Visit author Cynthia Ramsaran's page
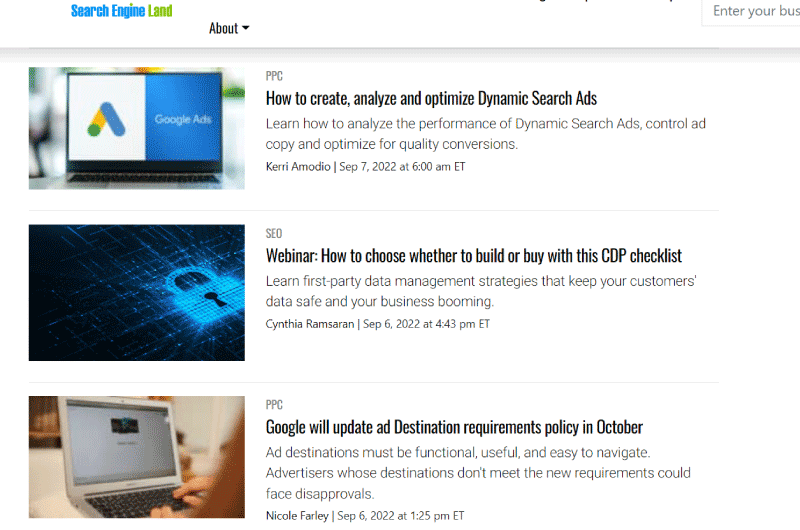The image size is (800, 530). pos(310,324)
